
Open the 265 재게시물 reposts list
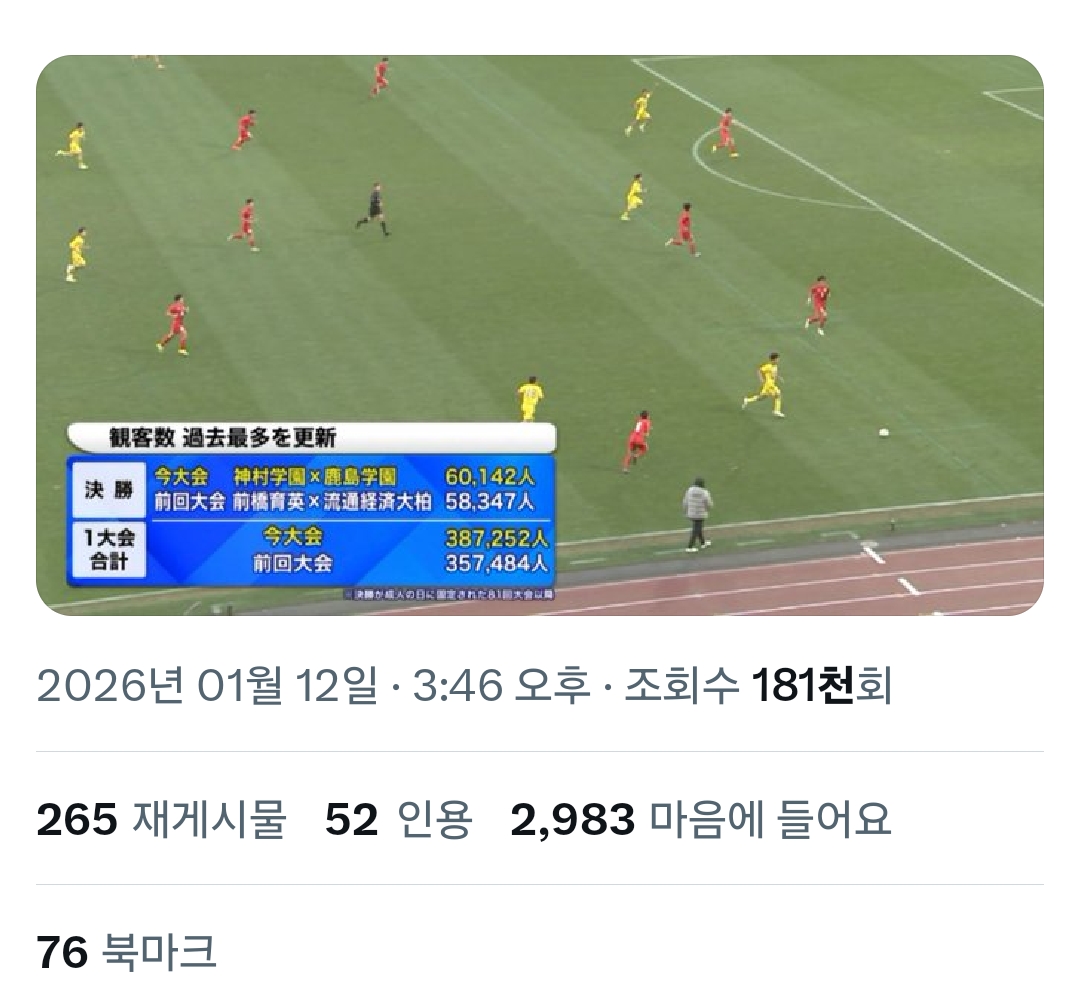pyautogui.click(x=161, y=819)
